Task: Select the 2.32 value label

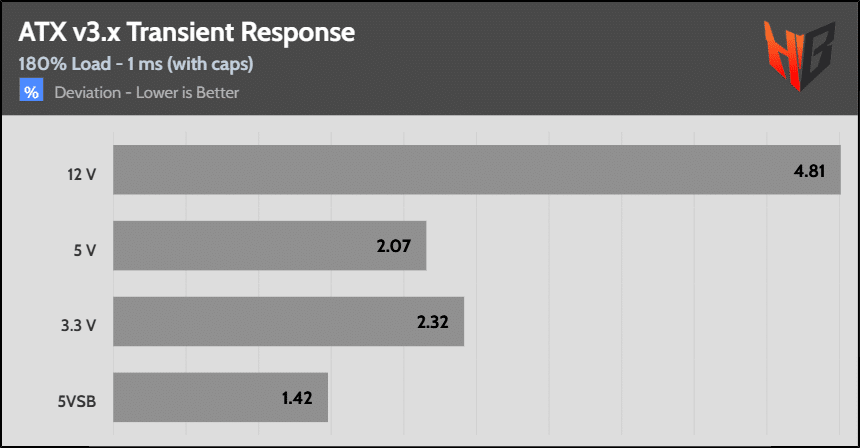Action: pyautogui.click(x=432, y=322)
